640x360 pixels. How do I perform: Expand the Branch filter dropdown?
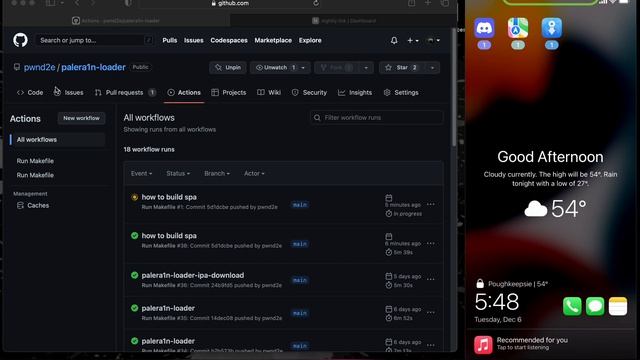click(217, 173)
